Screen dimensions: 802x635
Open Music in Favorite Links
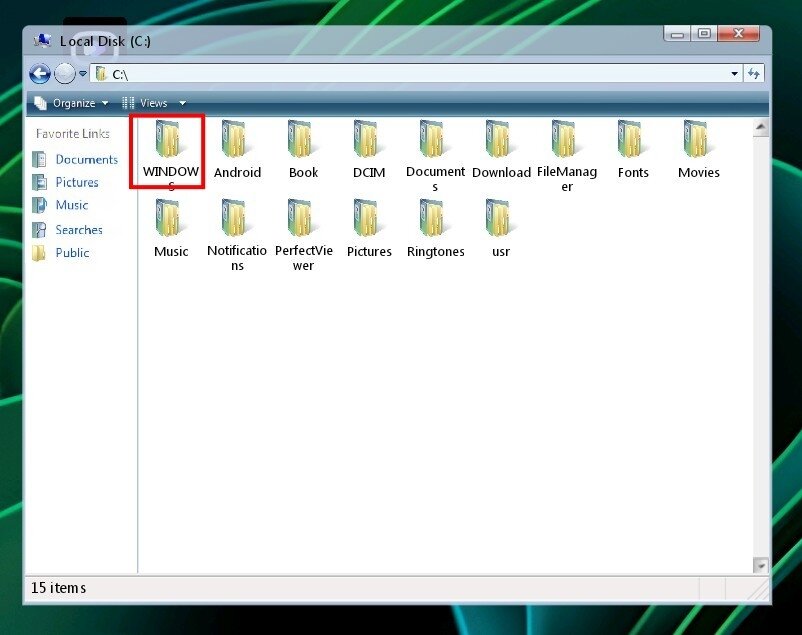(60, 205)
